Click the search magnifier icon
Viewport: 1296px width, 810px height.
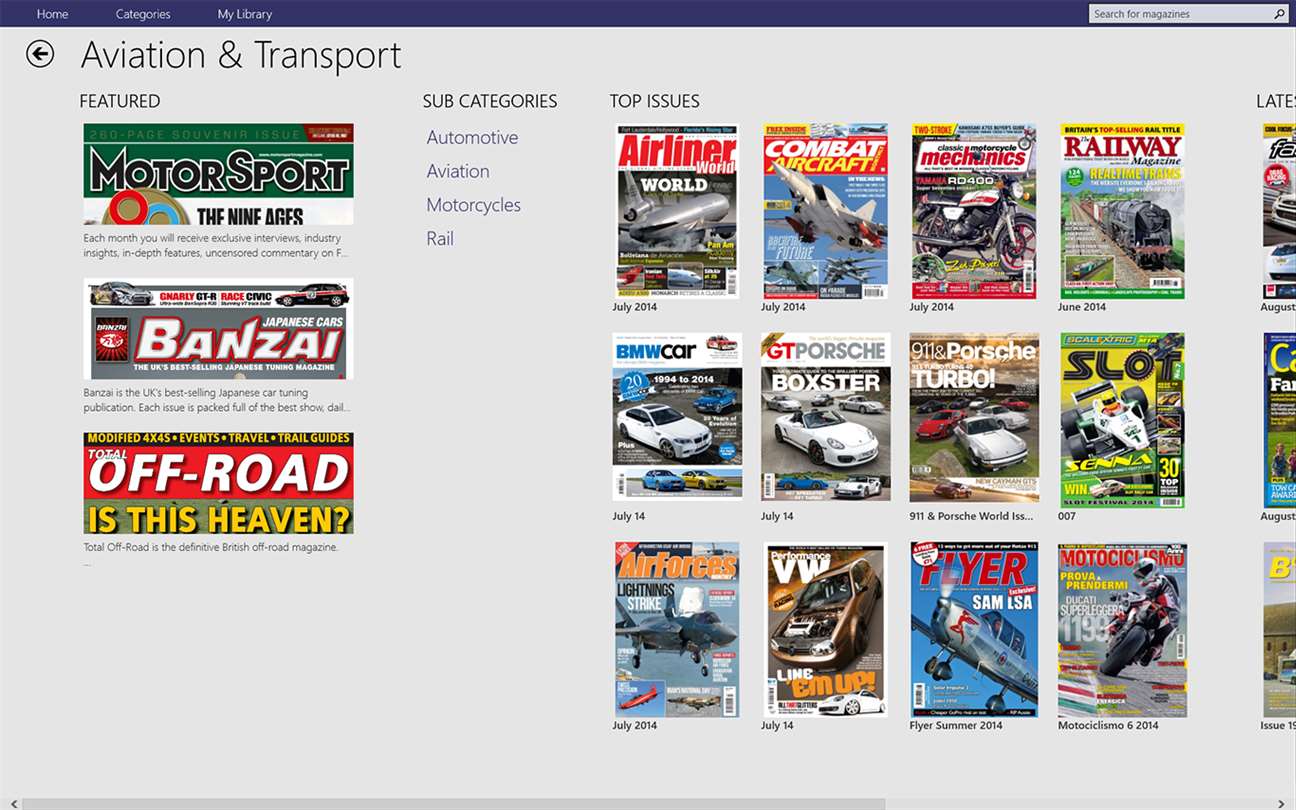pyautogui.click(x=1279, y=14)
